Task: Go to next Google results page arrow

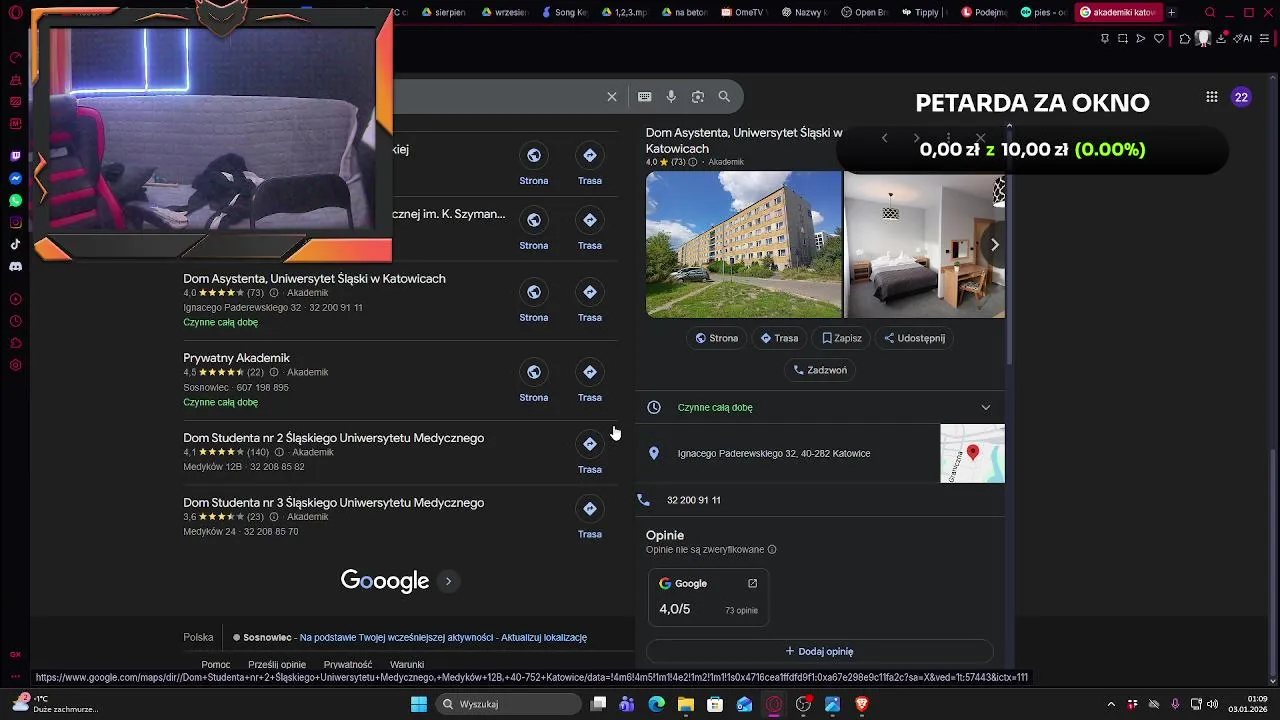Action: click(448, 581)
